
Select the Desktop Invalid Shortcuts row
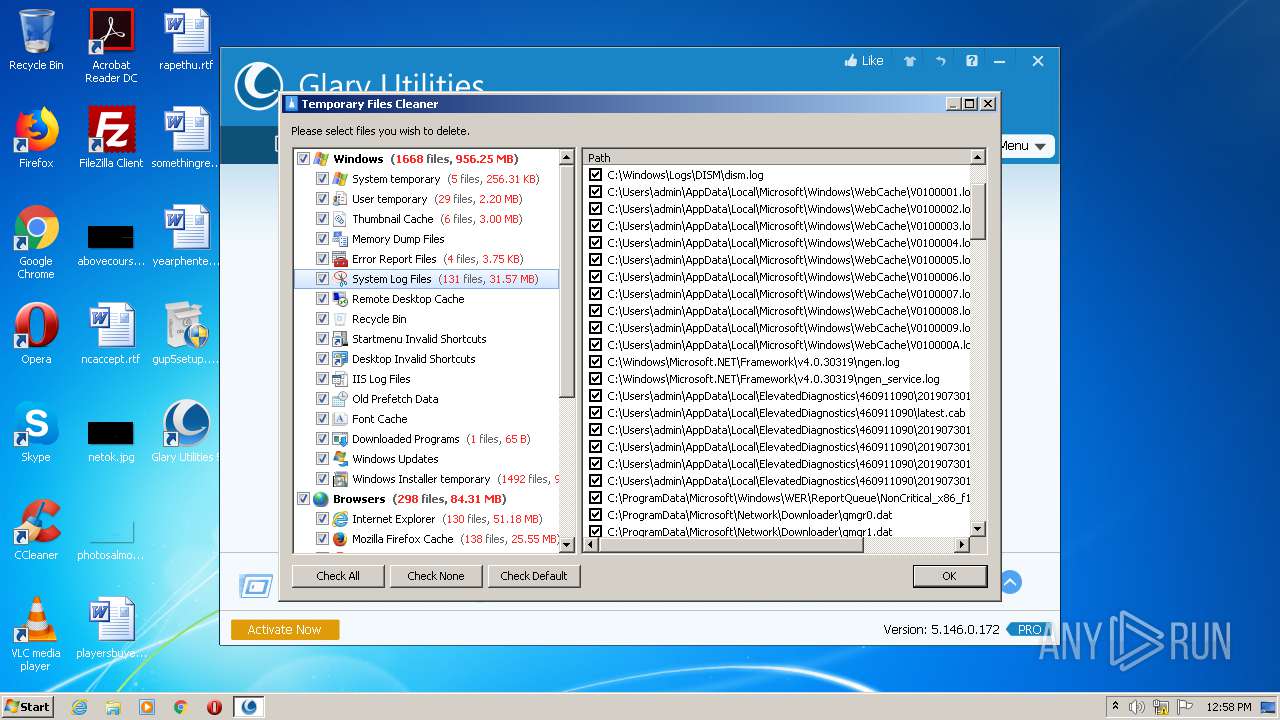(x=427, y=359)
